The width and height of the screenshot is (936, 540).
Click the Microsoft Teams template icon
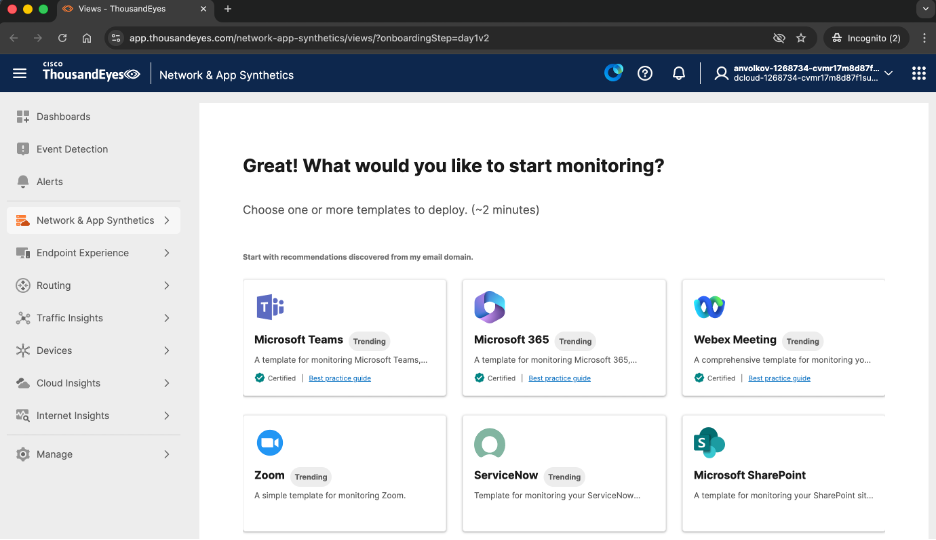270,308
